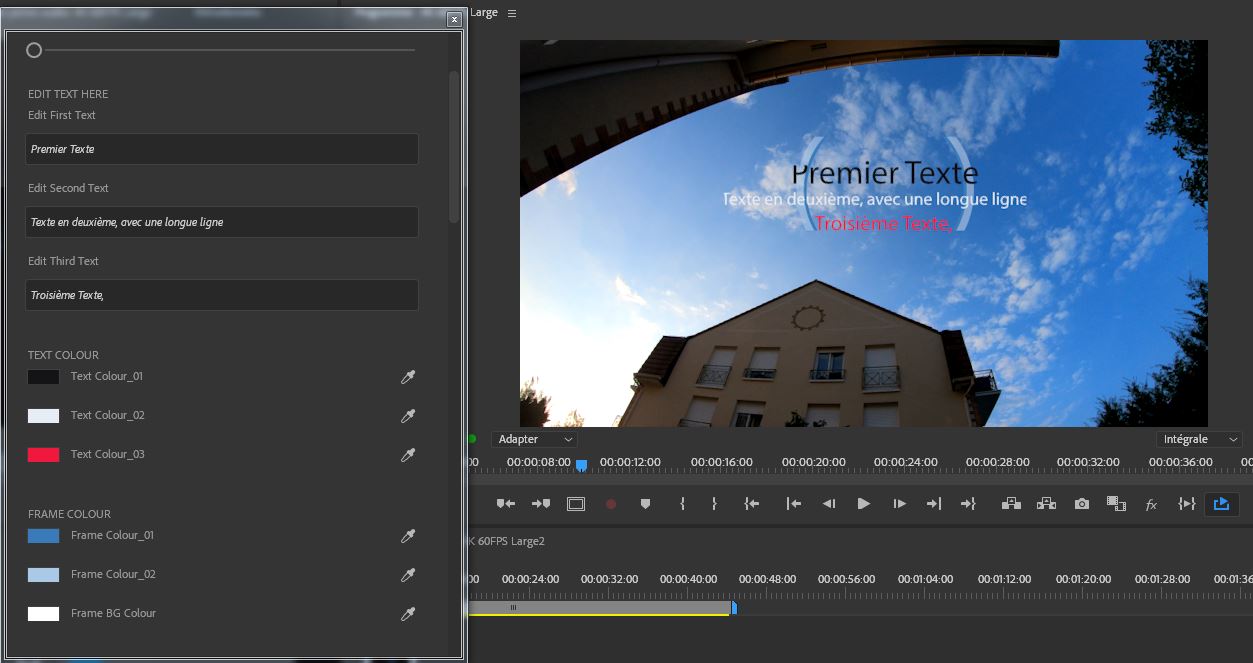Open the Intégrale playback resolution dropdown
Image resolution: width=1253 pixels, height=663 pixels.
(x=1200, y=439)
